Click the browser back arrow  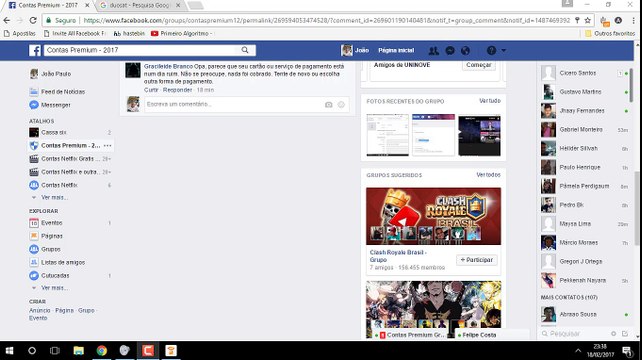click(7, 20)
